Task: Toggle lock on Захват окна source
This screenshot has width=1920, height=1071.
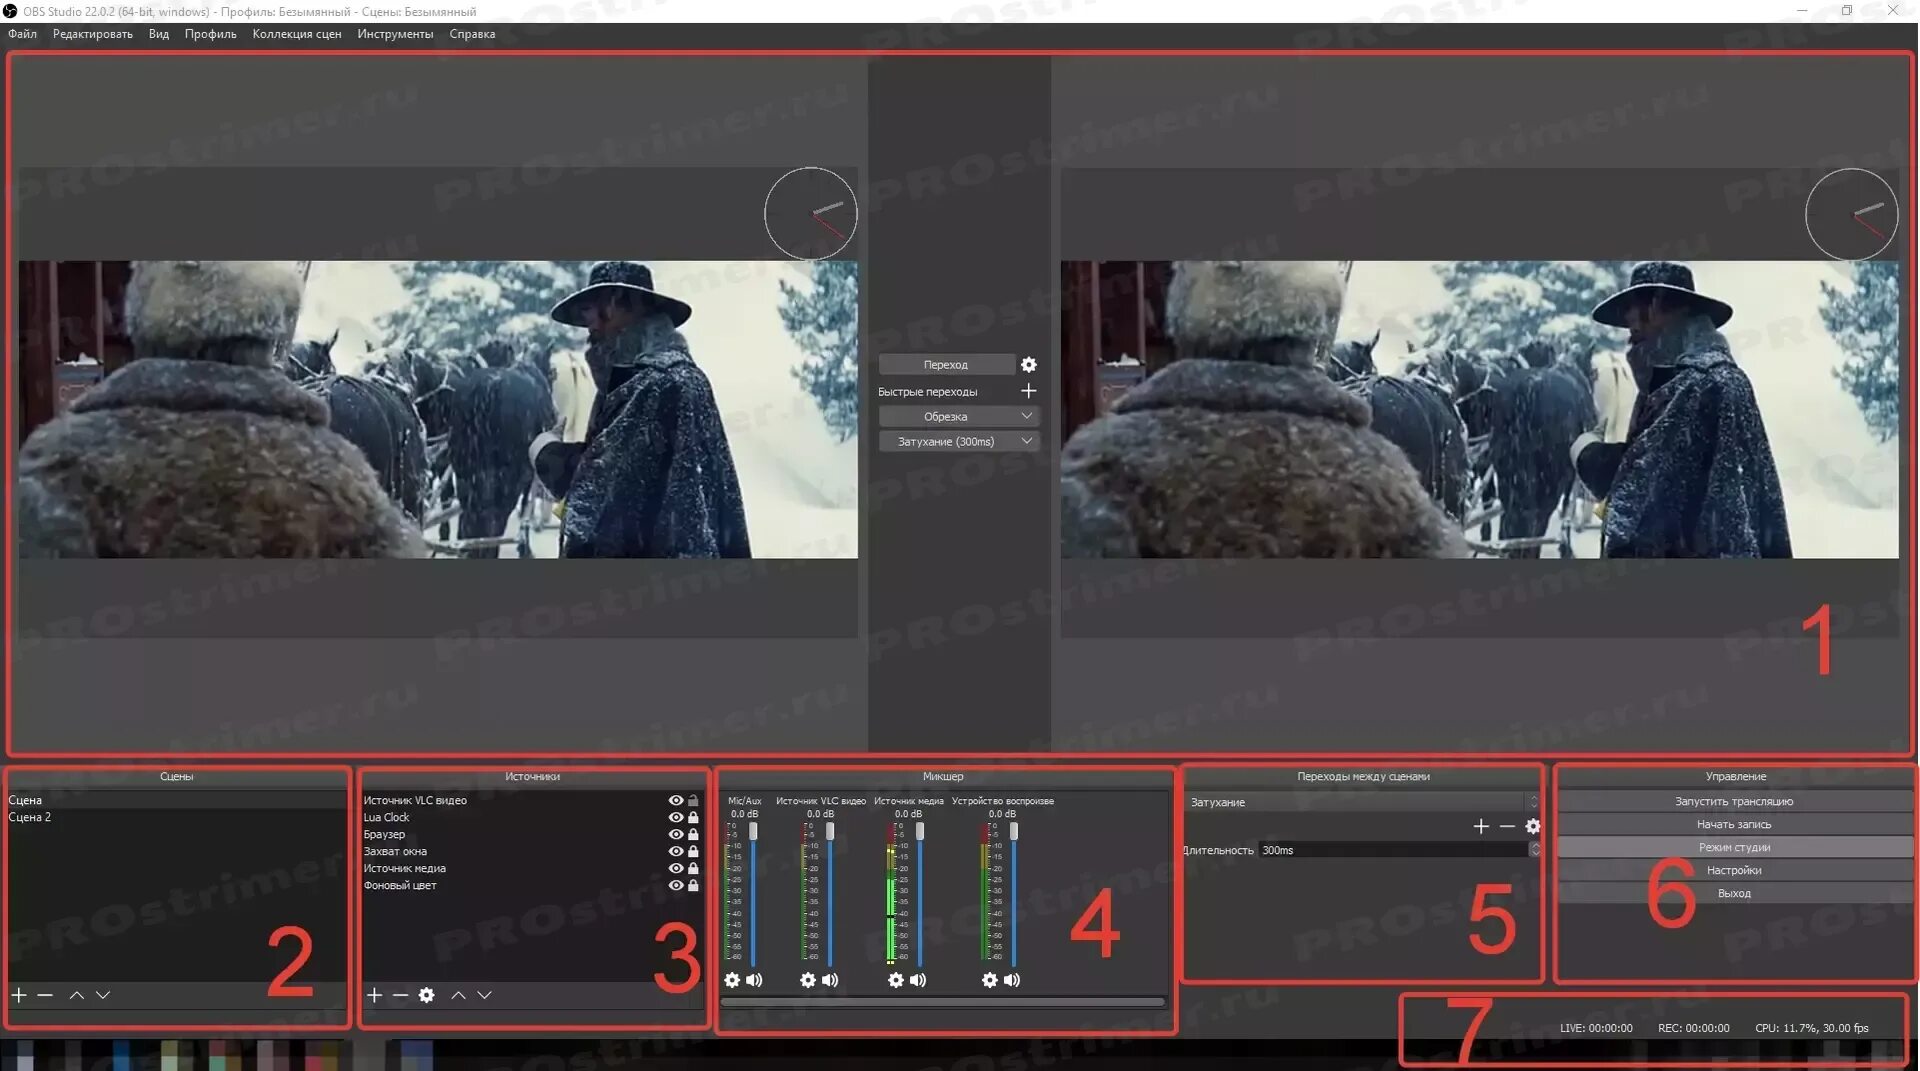Action: coord(693,852)
